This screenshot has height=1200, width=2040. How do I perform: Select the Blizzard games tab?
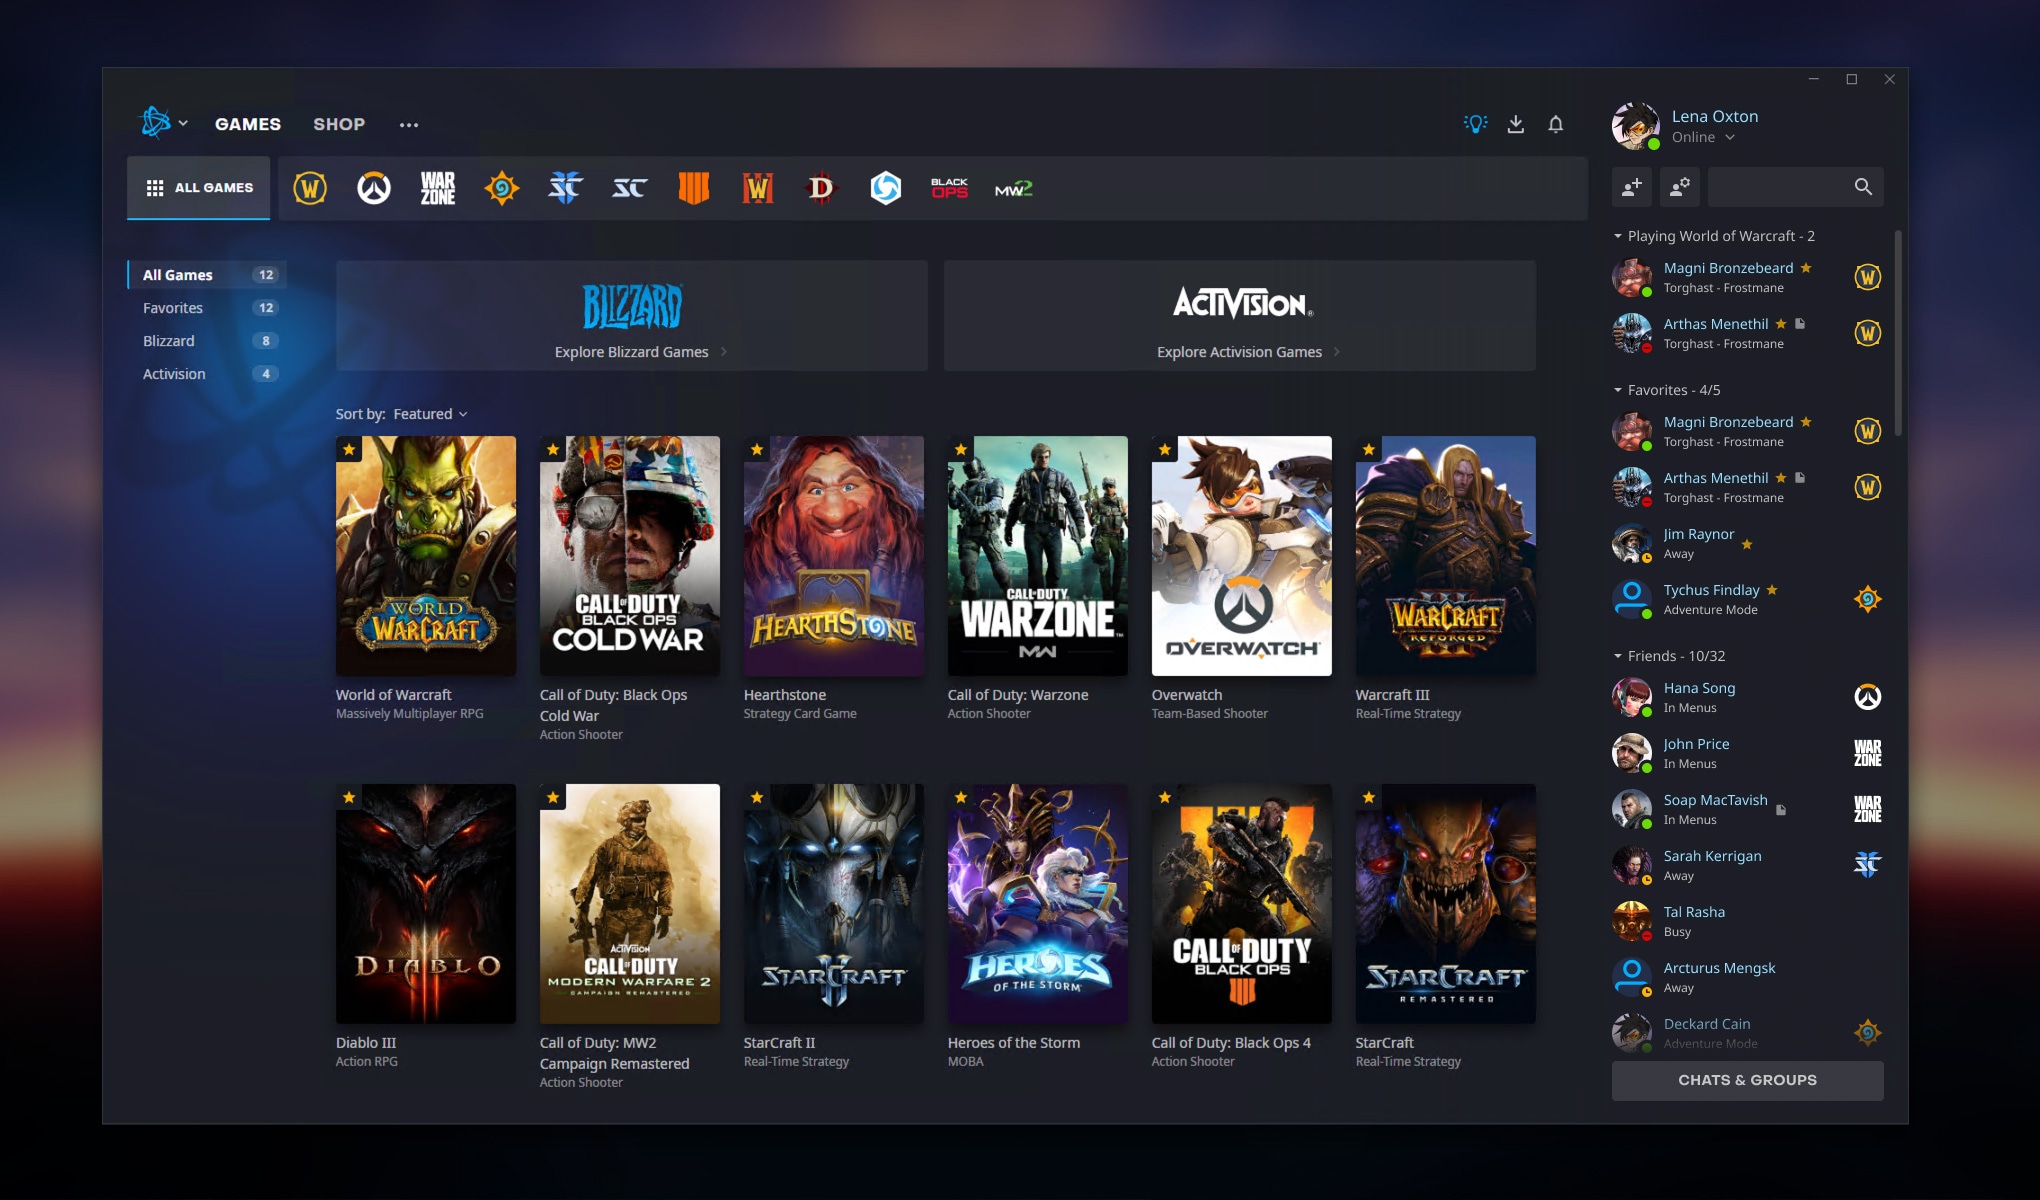tap(166, 340)
